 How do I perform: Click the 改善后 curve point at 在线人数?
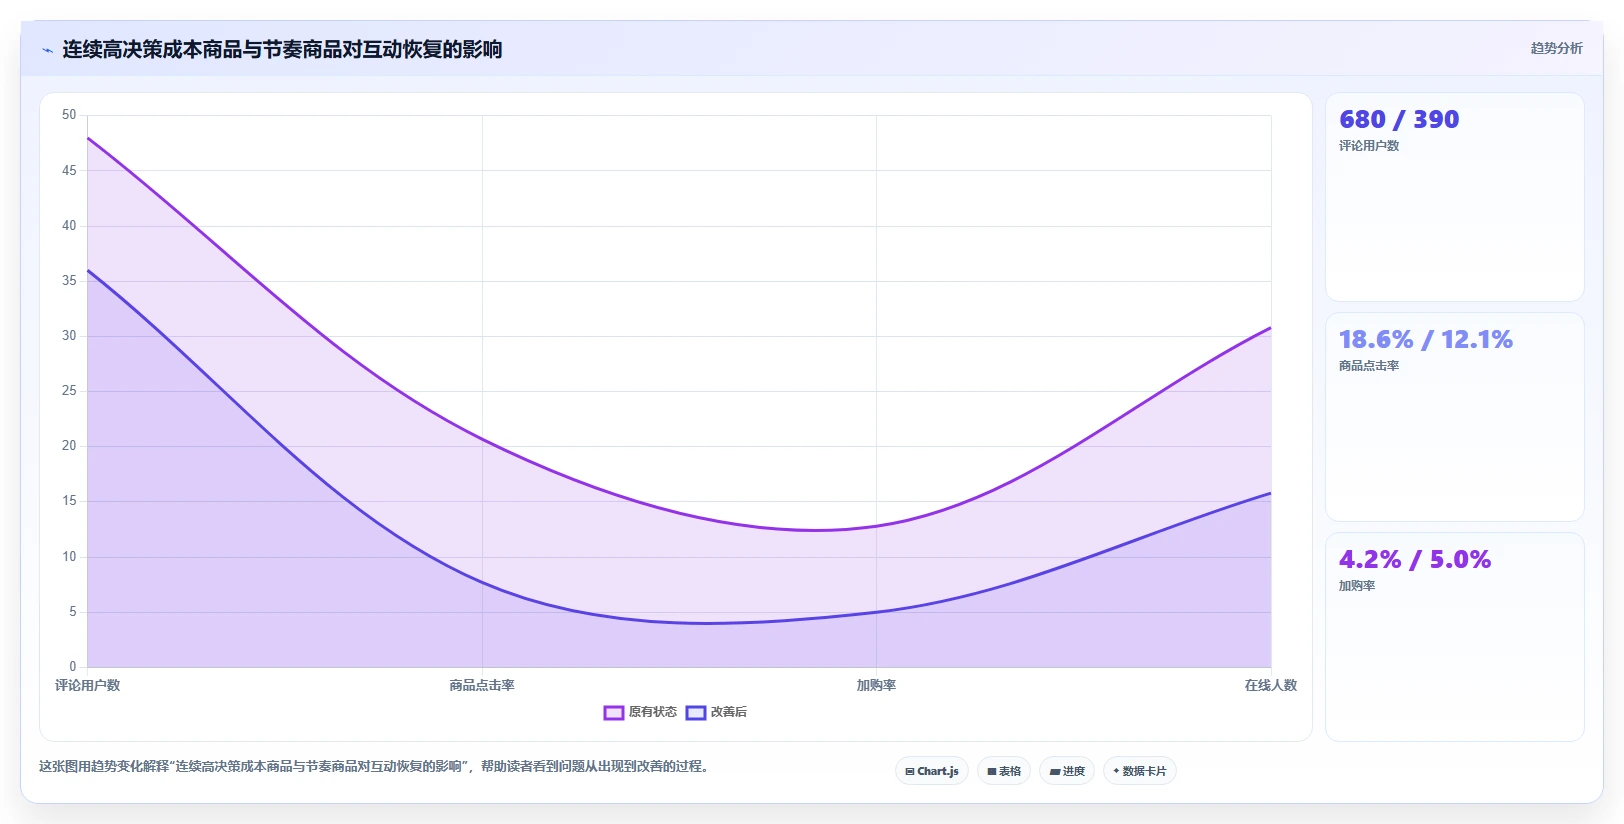[x=1270, y=493]
